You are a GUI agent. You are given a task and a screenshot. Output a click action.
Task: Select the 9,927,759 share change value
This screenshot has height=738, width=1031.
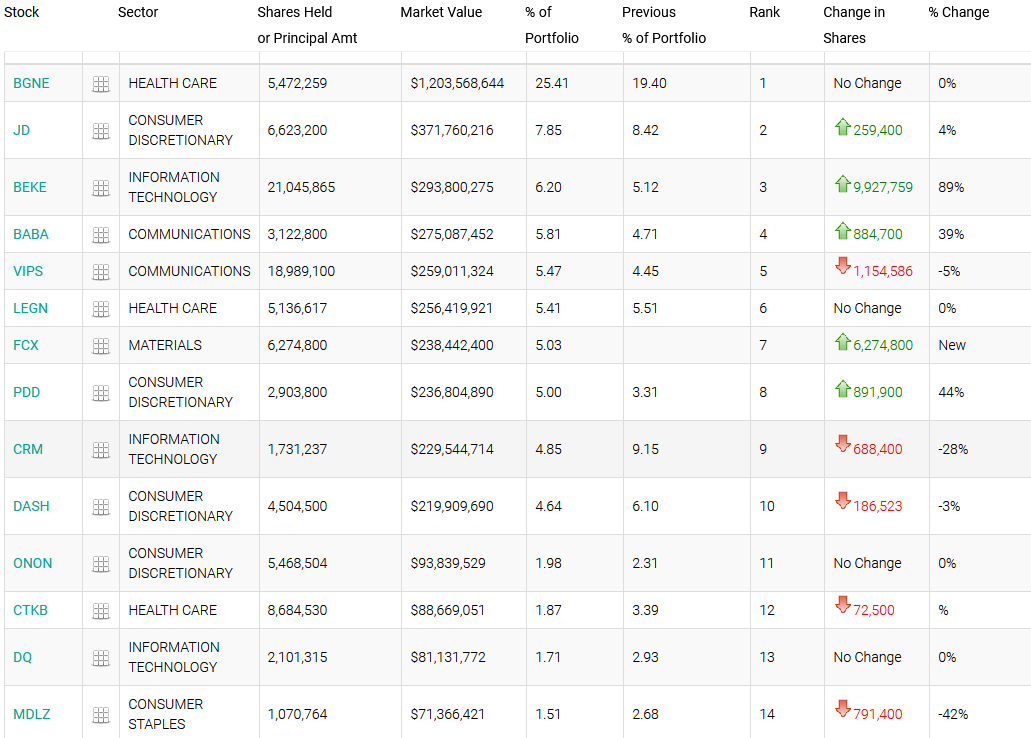883,187
